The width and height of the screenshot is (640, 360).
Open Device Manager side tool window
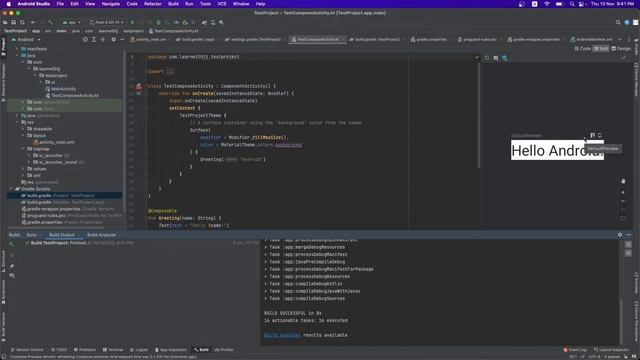tap(636, 80)
